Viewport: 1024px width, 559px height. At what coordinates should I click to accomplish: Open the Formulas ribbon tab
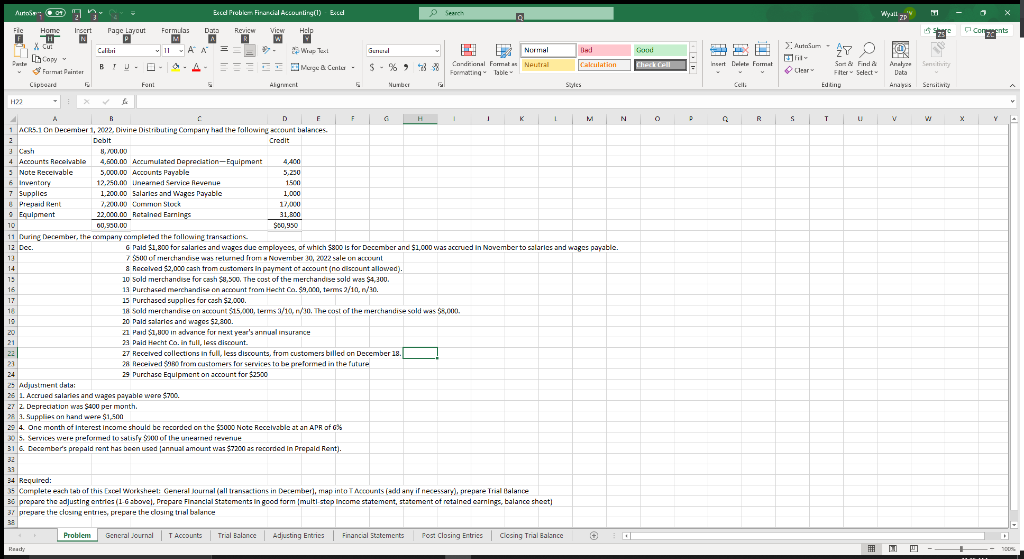pos(175,30)
